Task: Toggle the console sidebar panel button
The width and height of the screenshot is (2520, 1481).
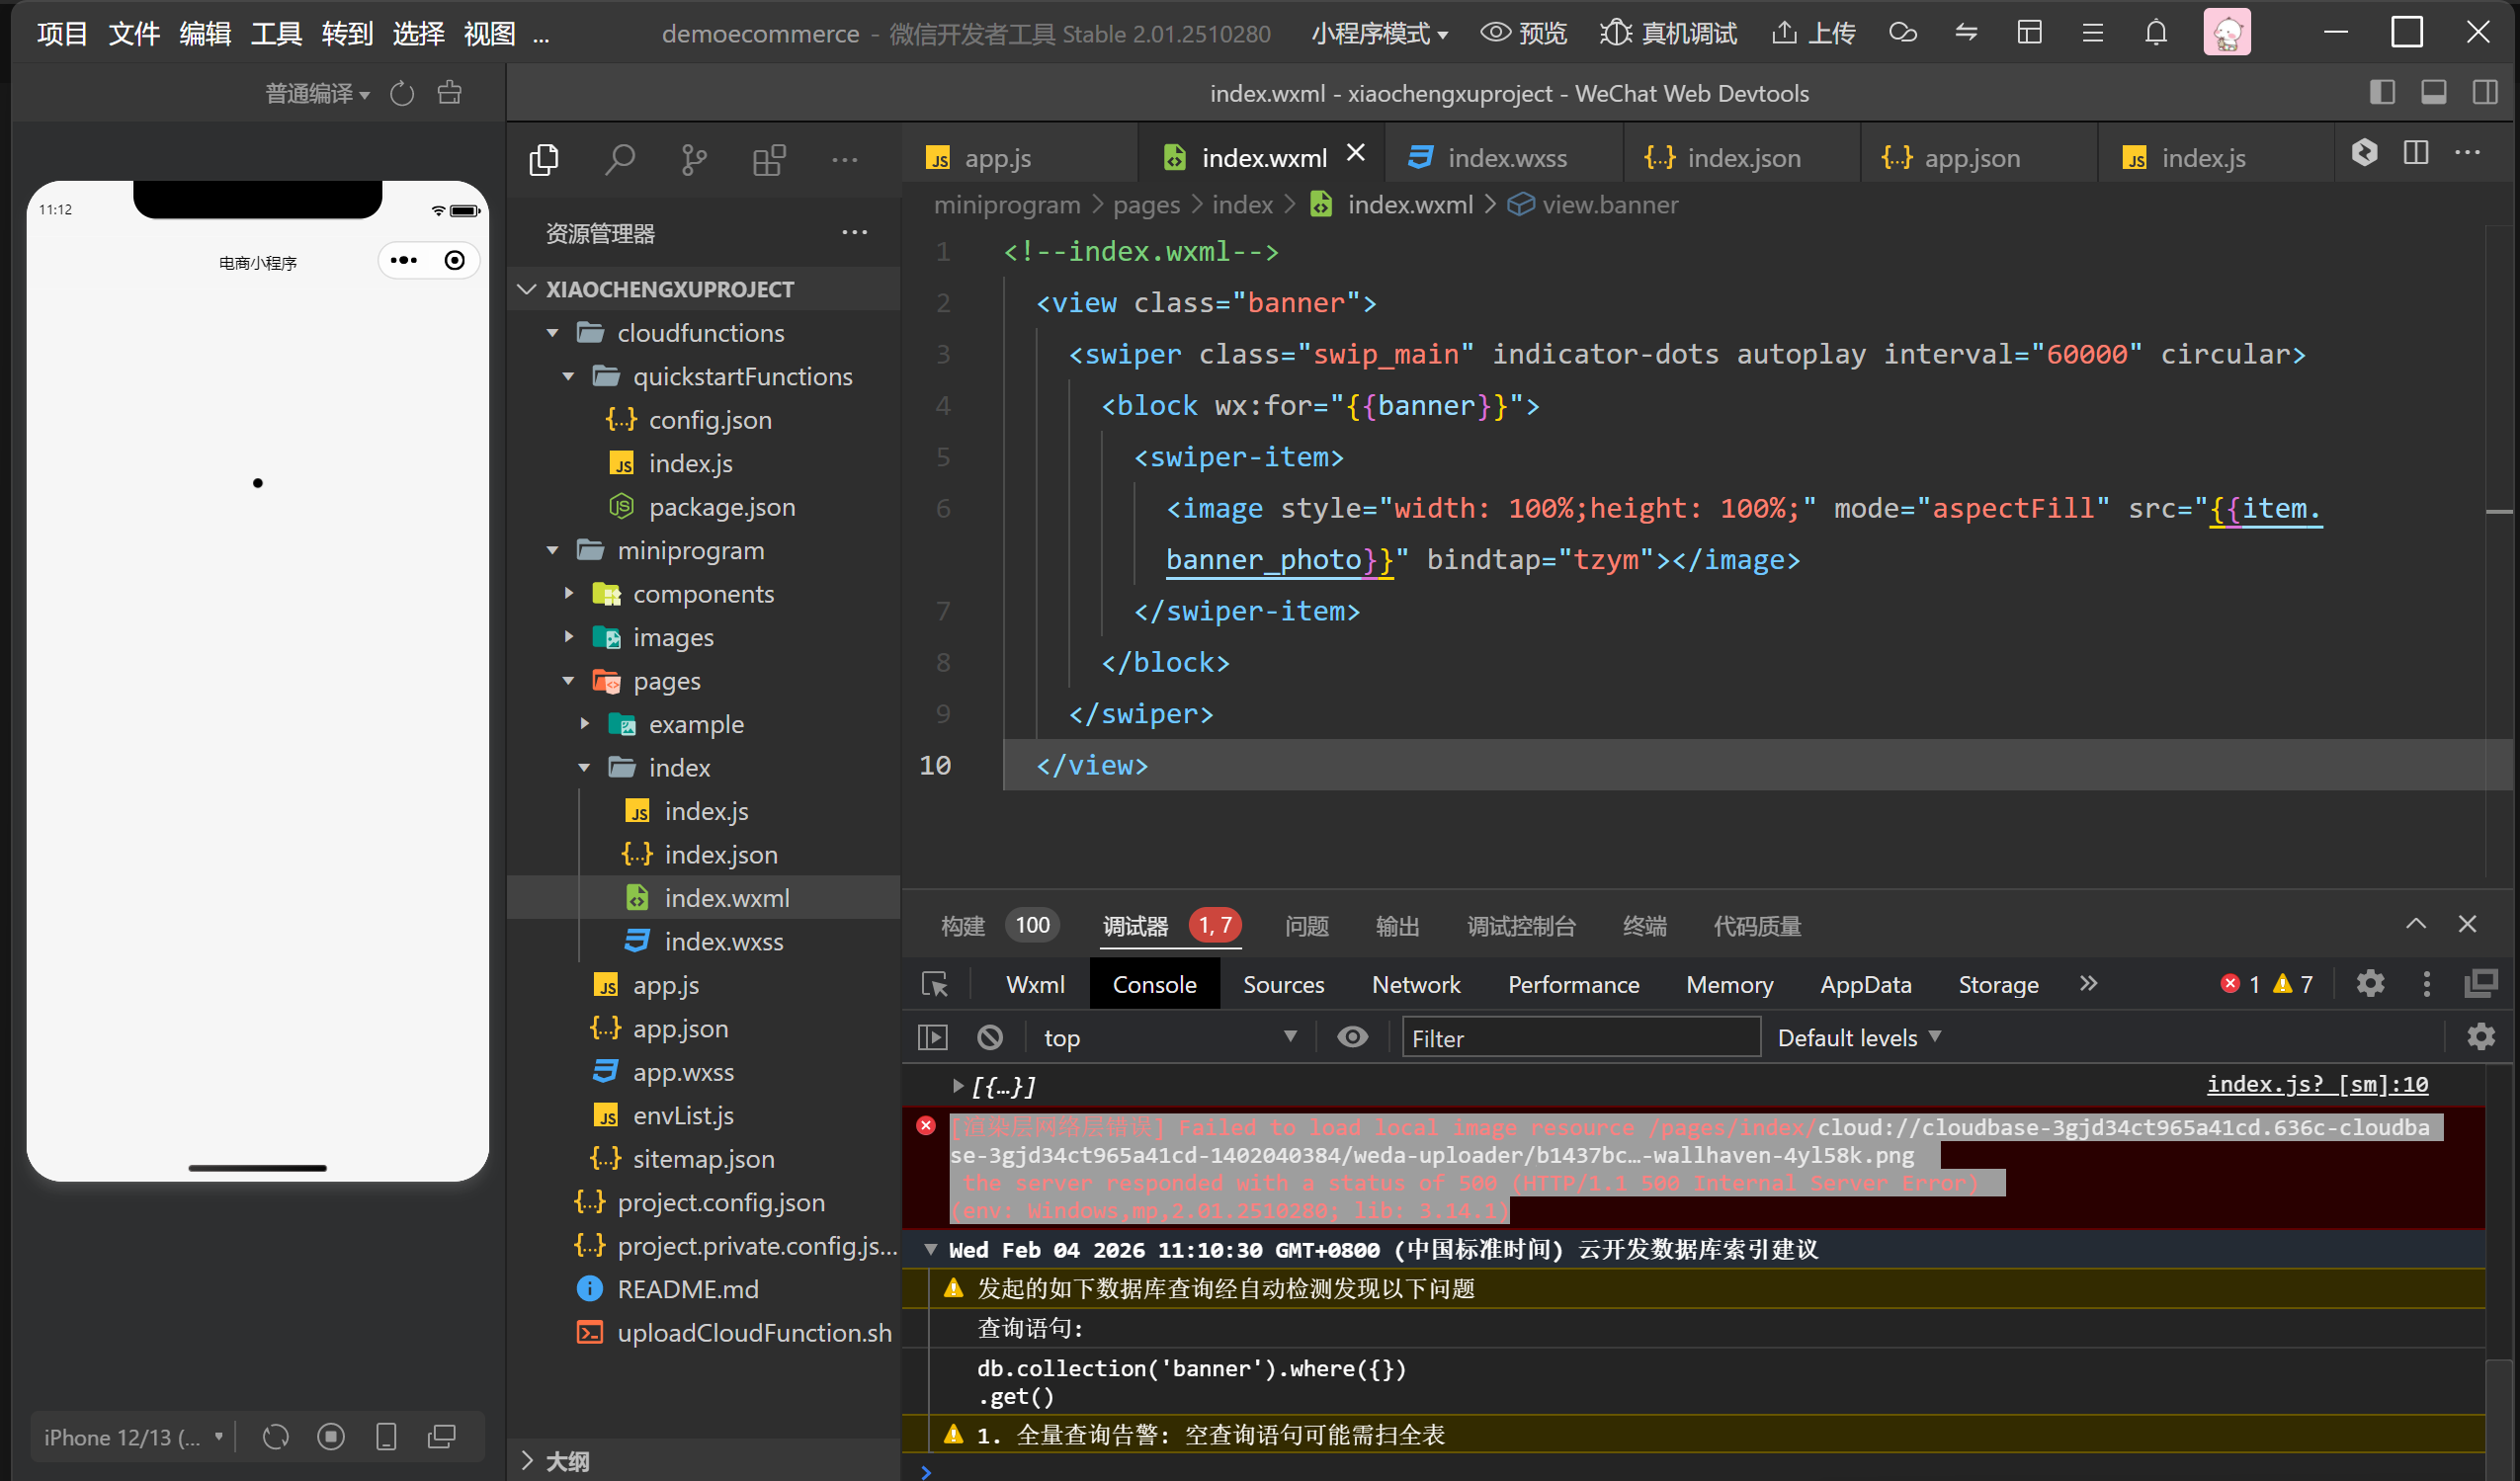Action: 933,1037
